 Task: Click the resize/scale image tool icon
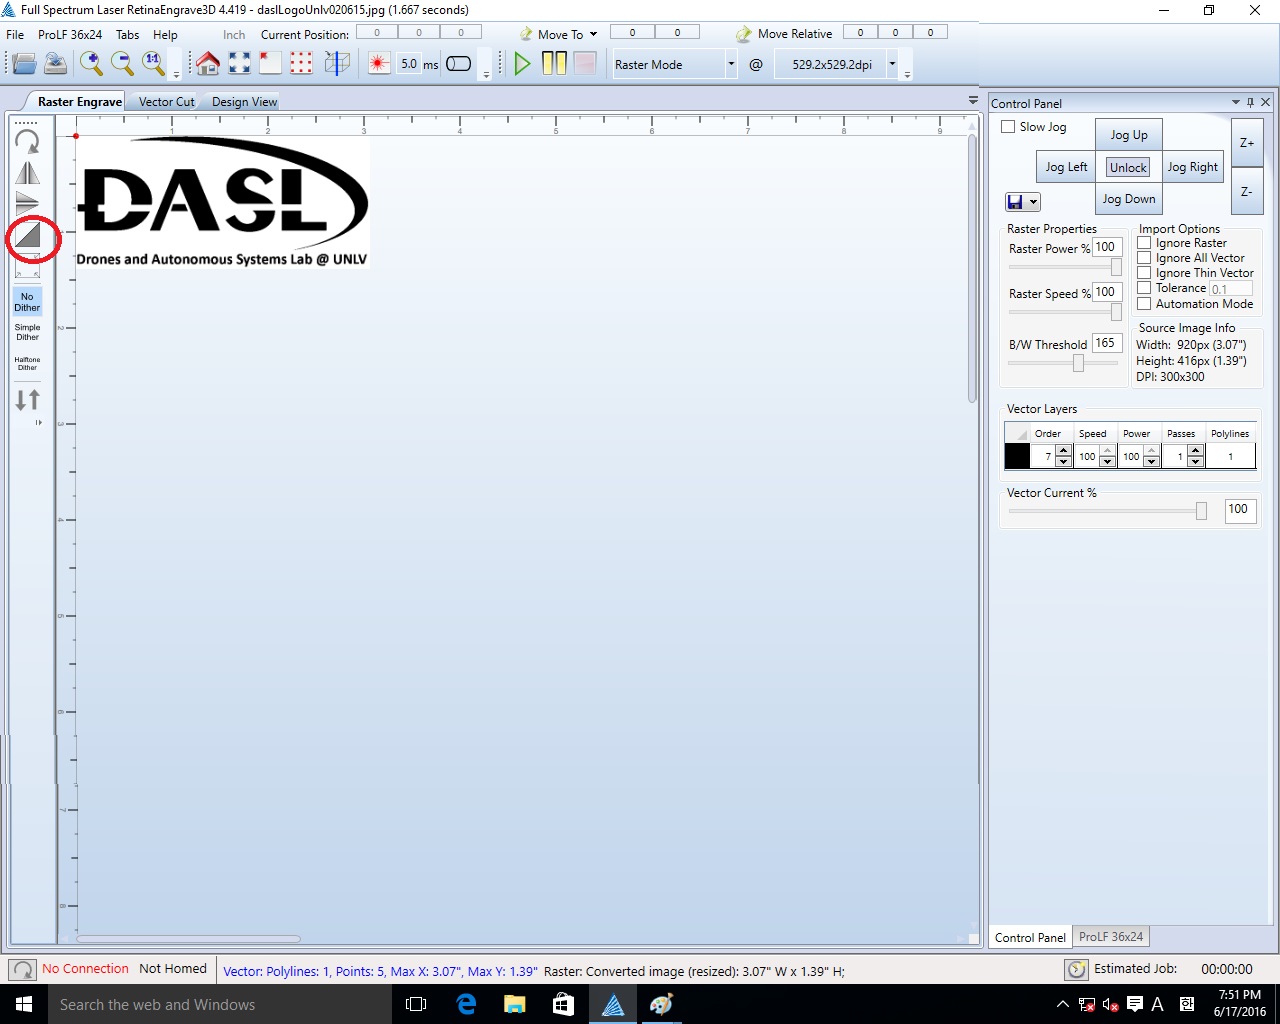(x=27, y=265)
